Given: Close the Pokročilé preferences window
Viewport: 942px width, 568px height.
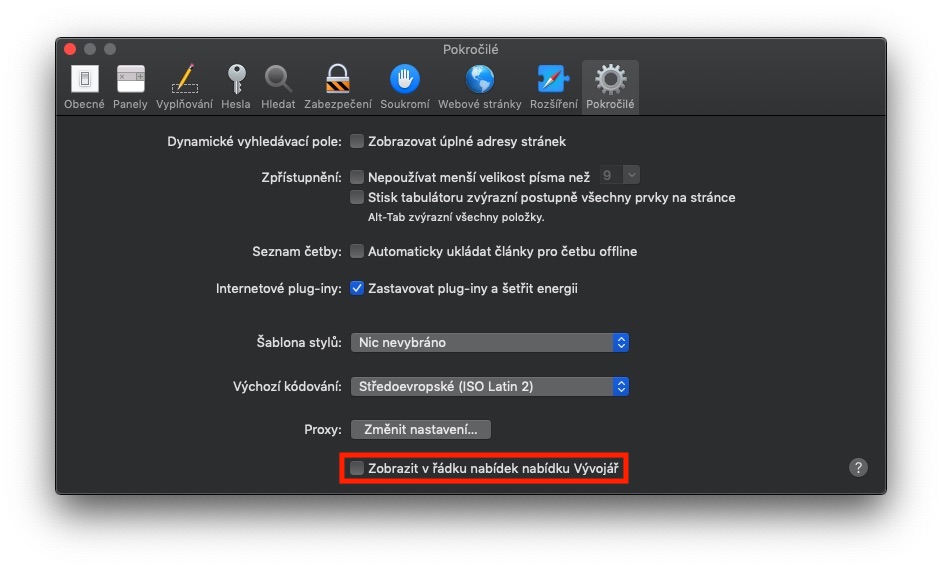Looking at the screenshot, I should pos(70,49).
